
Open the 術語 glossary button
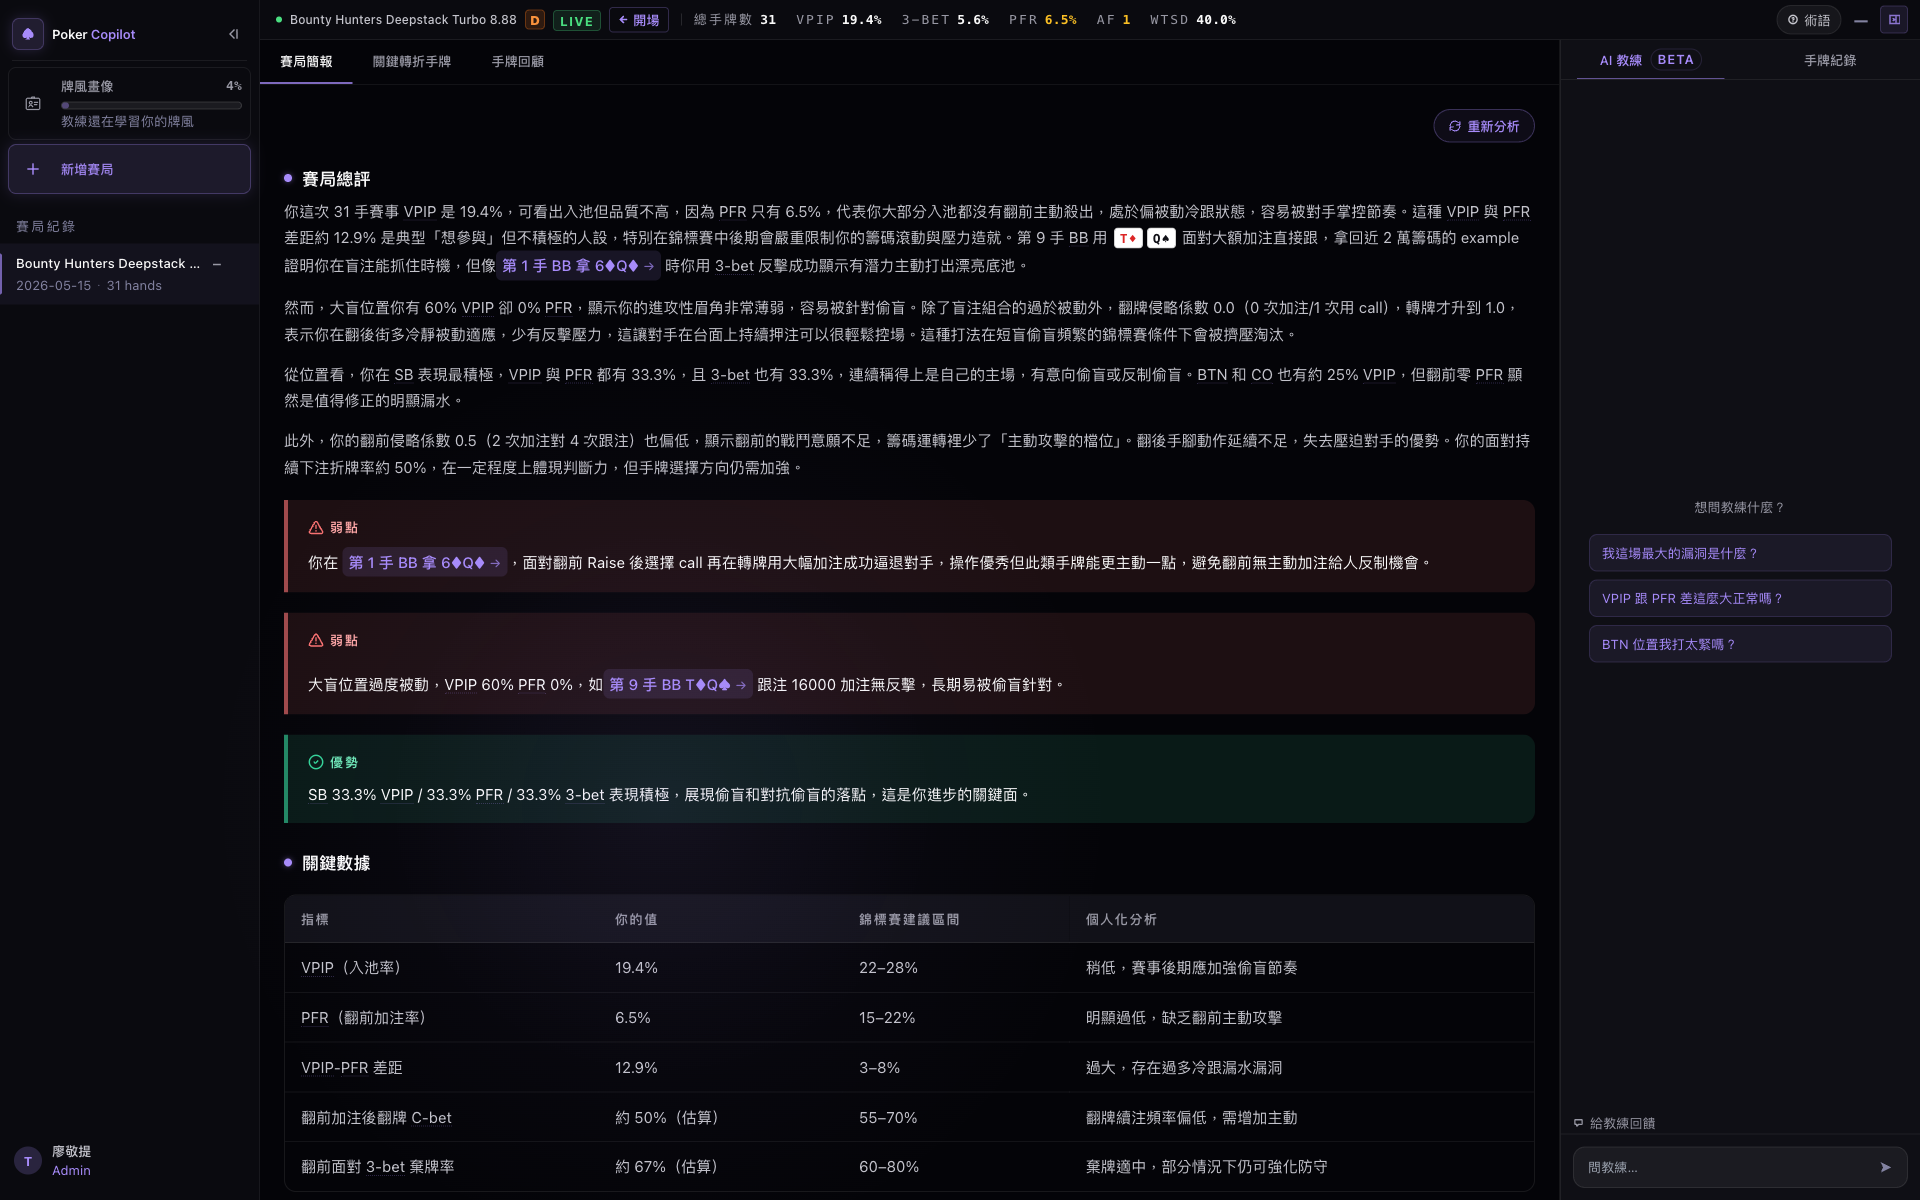coord(1809,20)
